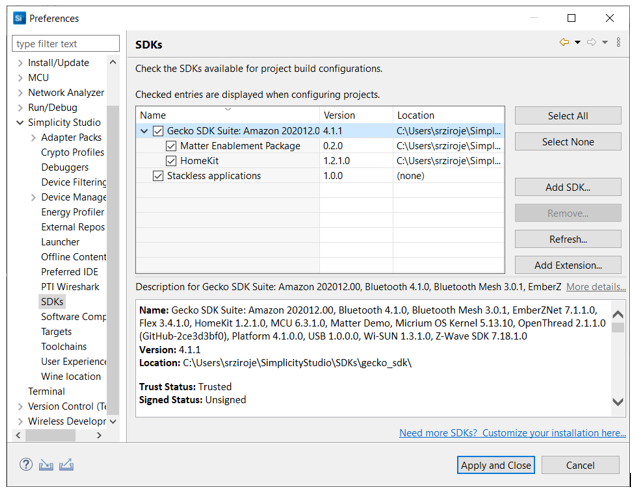Focus the type filter text field
The width and height of the screenshot is (635, 490).
(x=66, y=43)
